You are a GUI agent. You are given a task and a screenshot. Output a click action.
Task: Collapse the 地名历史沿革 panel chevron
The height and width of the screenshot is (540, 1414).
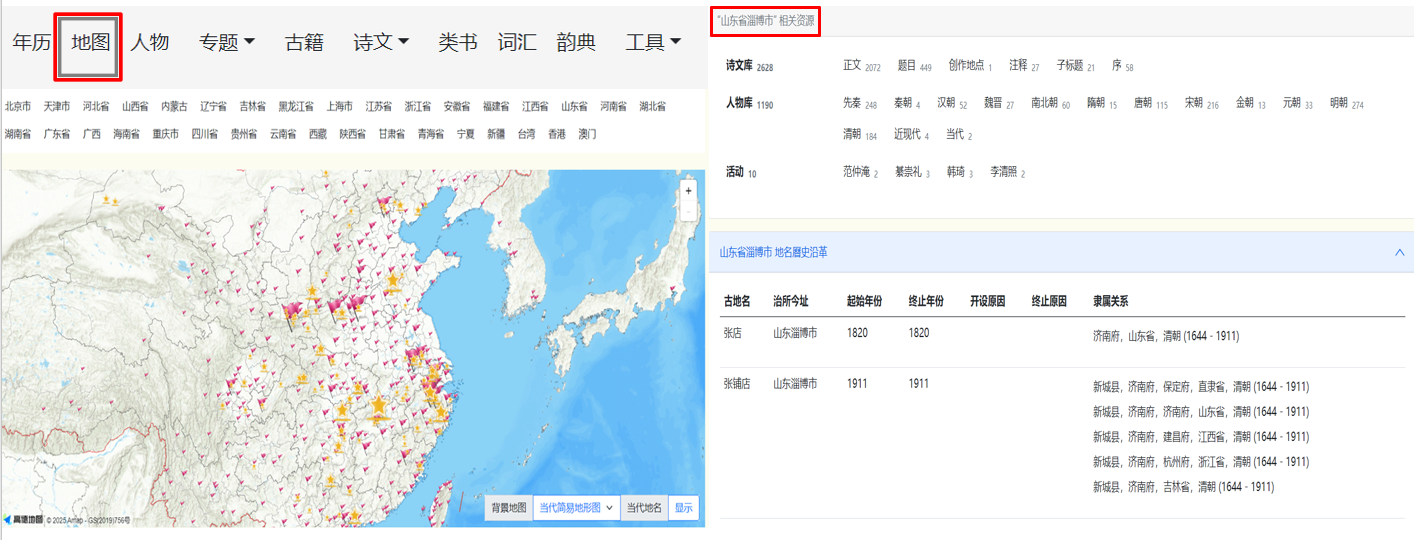pyautogui.click(x=1399, y=252)
